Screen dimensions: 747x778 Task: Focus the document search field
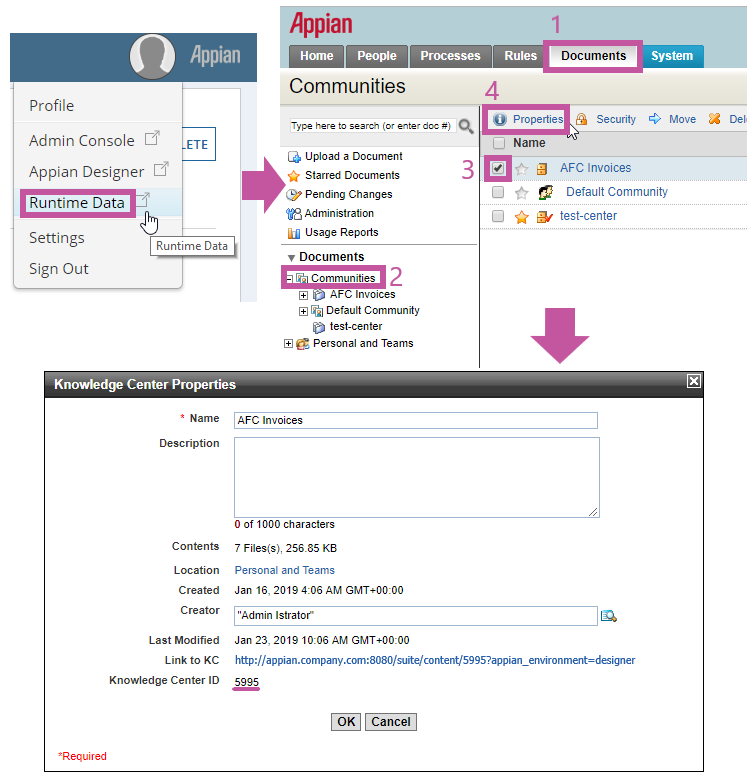373,126
